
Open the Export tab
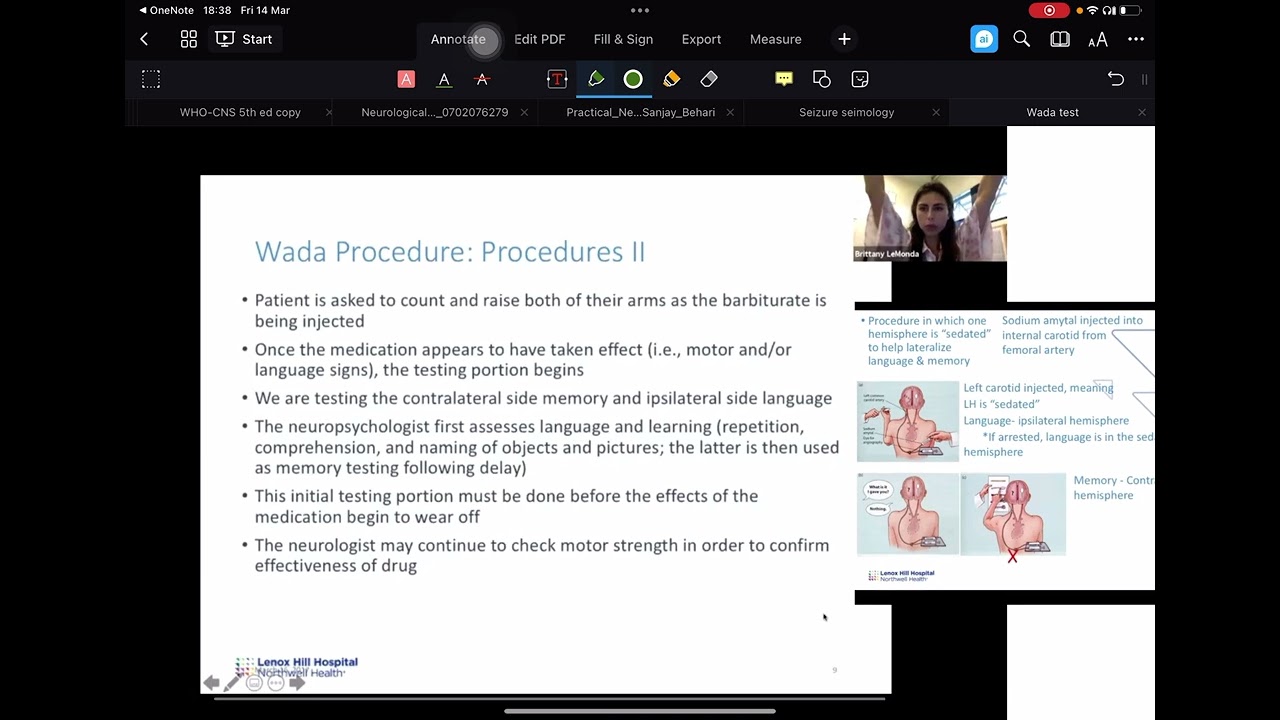(701, 39)
